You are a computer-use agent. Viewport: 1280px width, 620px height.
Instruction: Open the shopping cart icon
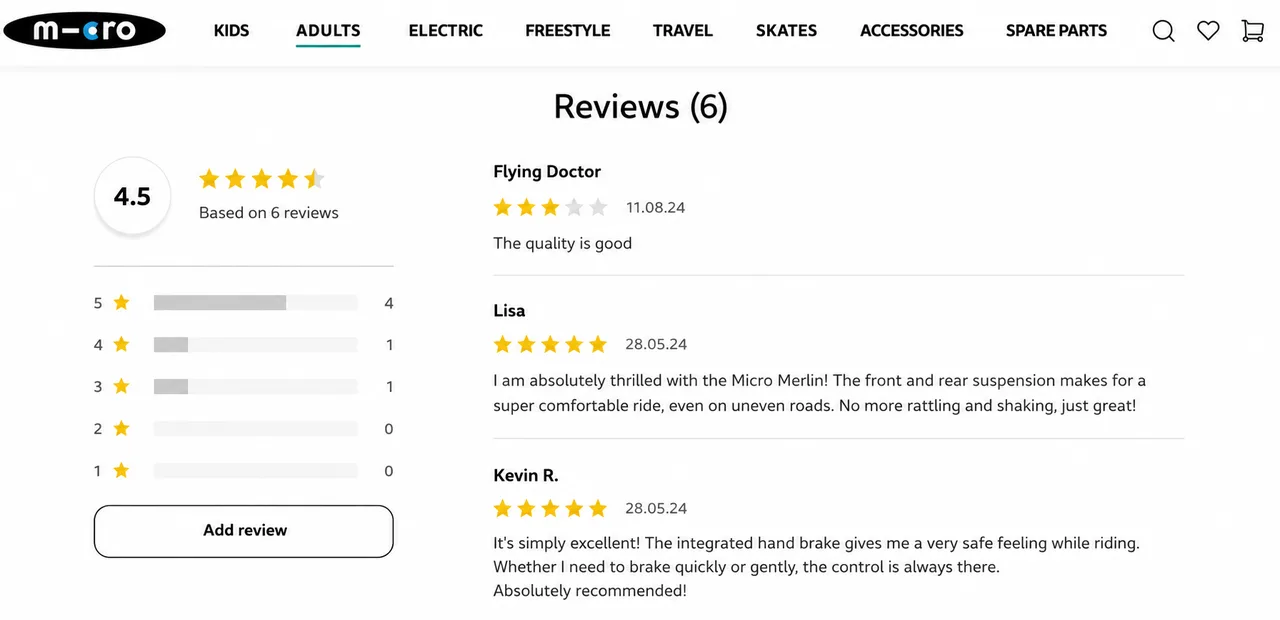1252,31
